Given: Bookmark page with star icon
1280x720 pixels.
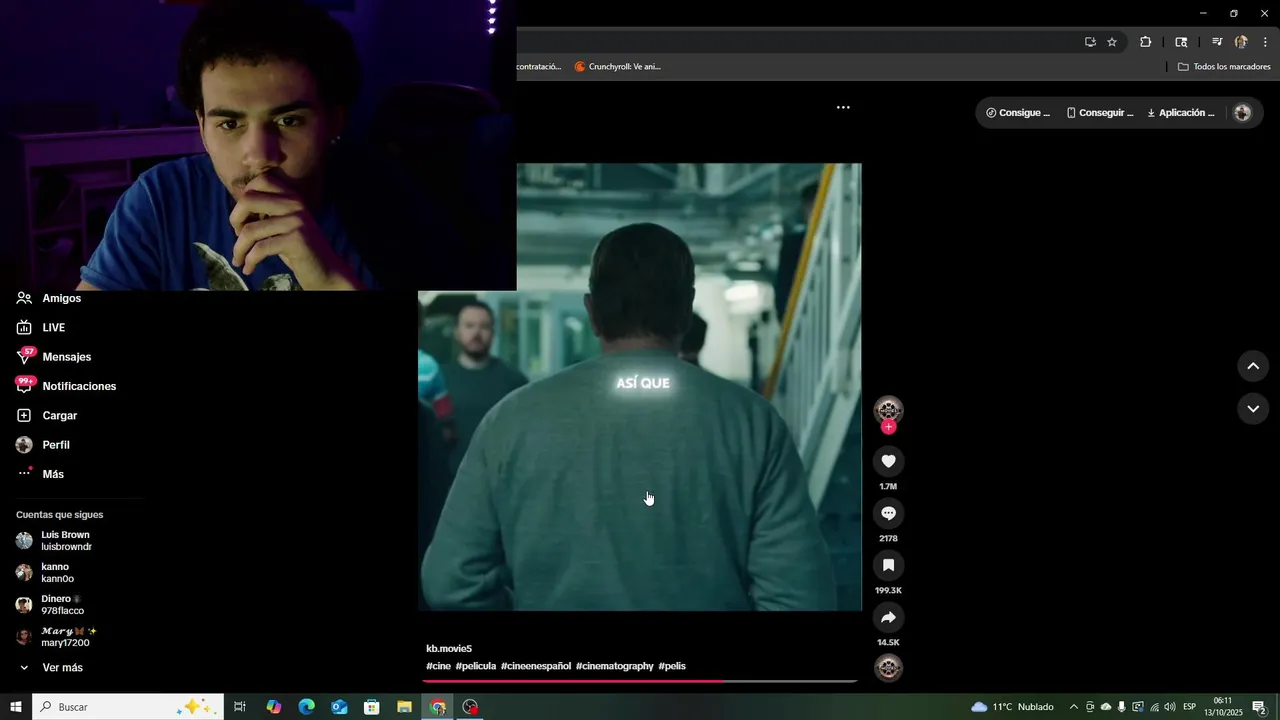Looking at the screenshot, I should pyautogui.click(x=1112, y=42).
